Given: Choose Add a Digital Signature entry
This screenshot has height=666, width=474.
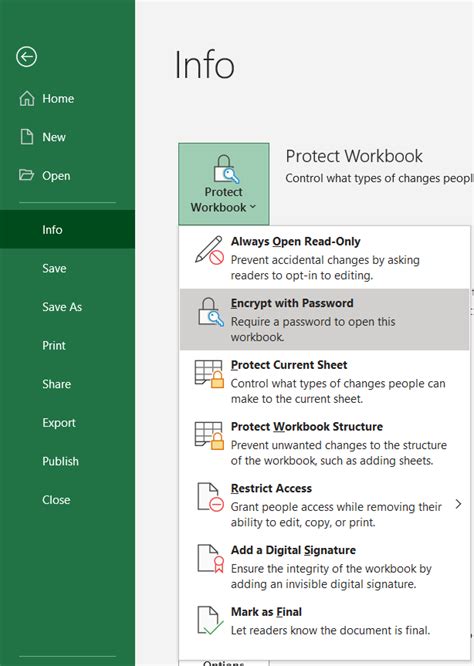Looking at the screenshot, I should (324, 566).
